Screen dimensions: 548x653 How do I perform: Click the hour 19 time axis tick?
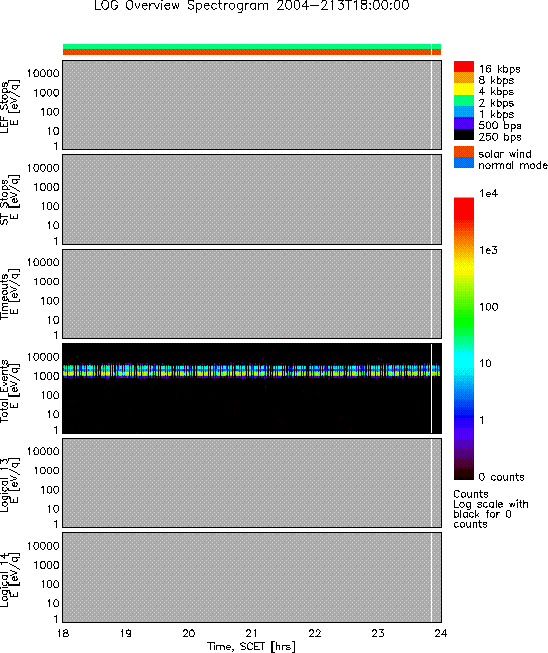pos(126,633)
